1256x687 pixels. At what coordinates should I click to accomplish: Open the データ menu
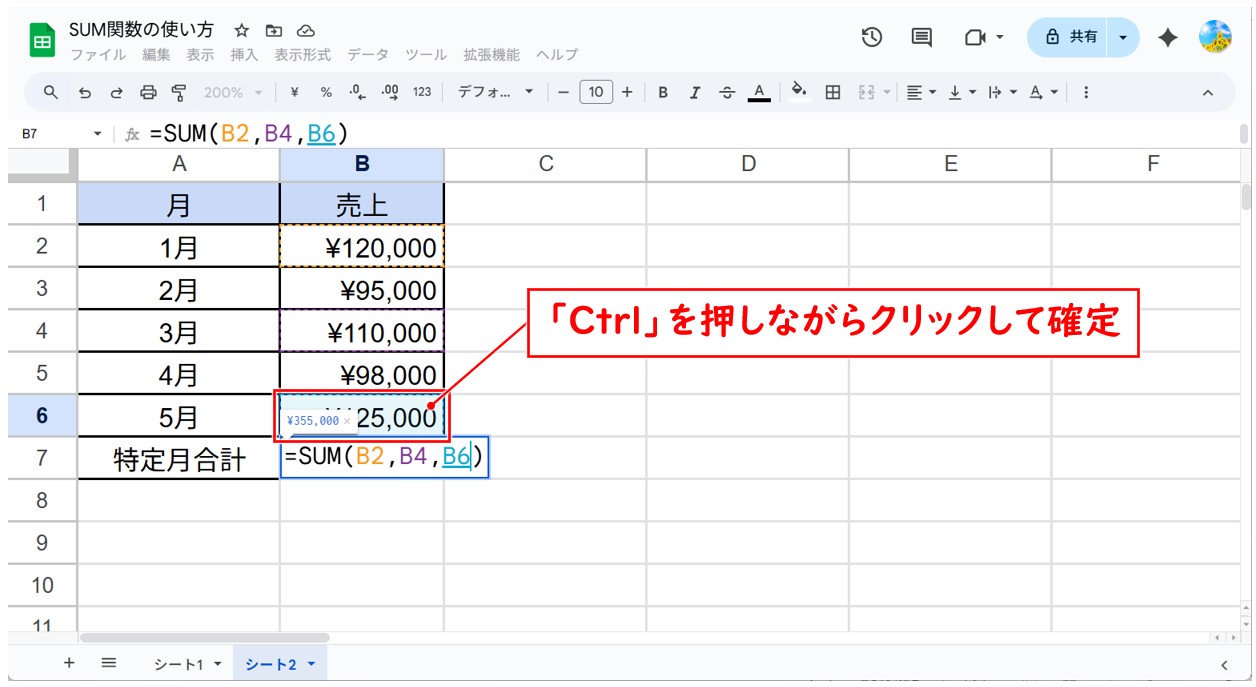point(367,55)
